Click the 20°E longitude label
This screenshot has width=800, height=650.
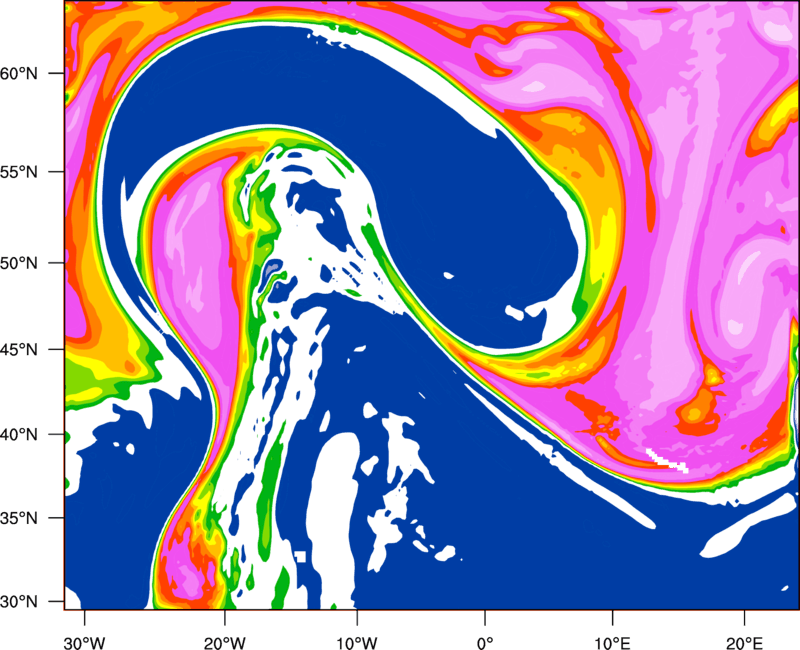point(744,643)
